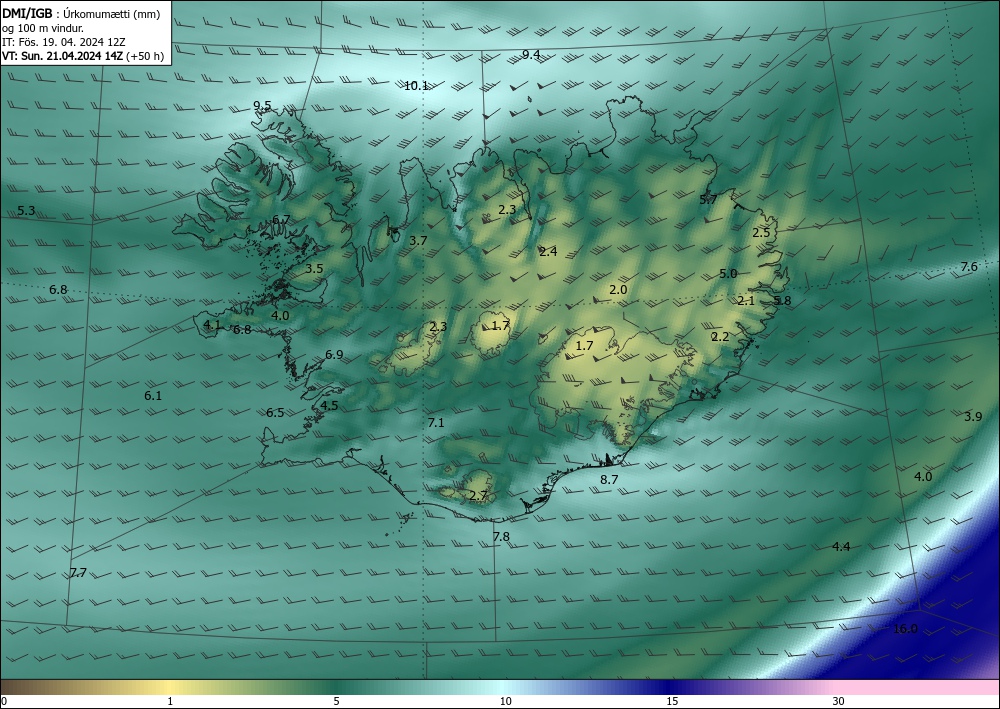The image size is (1000, 709).
Task: Click the legend tick label '30'
Action: [x=838, y=701]
